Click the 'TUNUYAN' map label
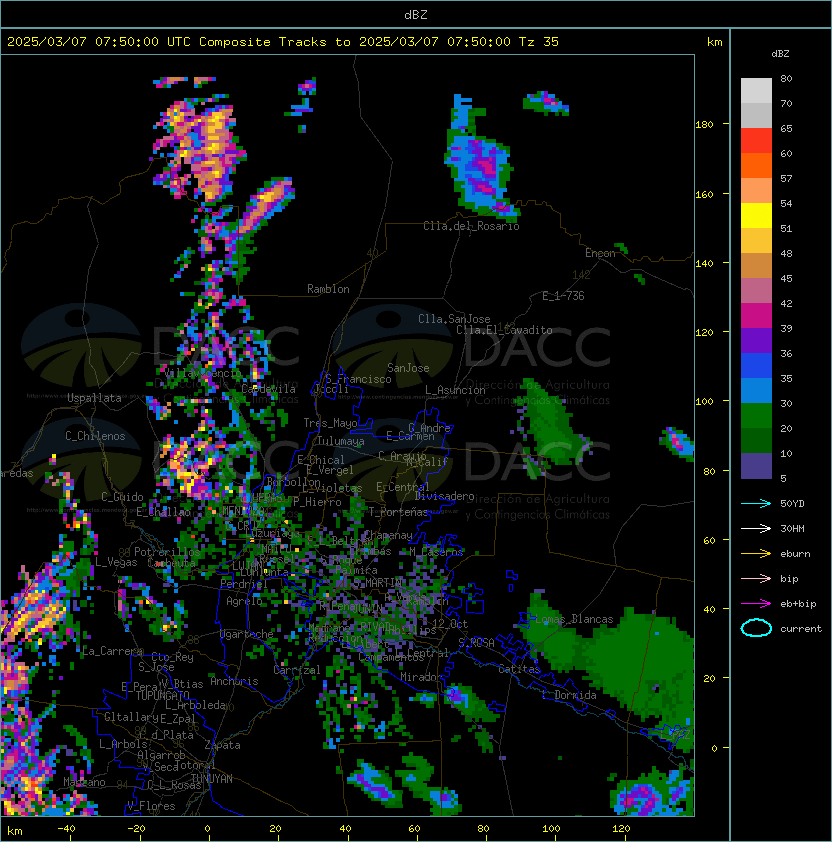Image resolution: width=832 pixels, height=842 pixels. [x=212, y=779]
